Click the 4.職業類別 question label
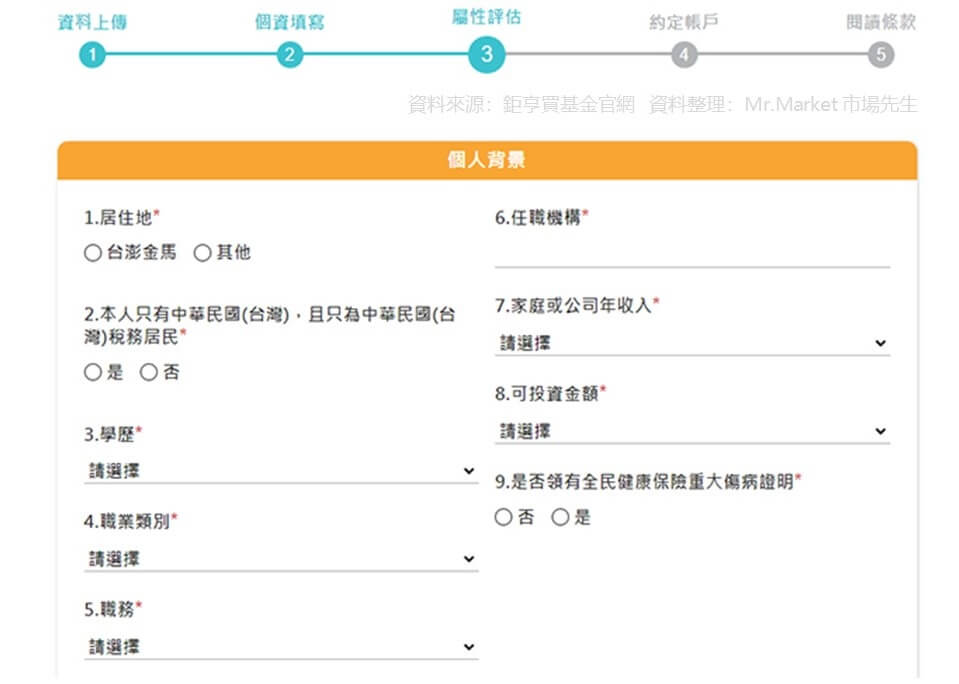The width and height of the screenshot is (959, 684). coord(130,521)
